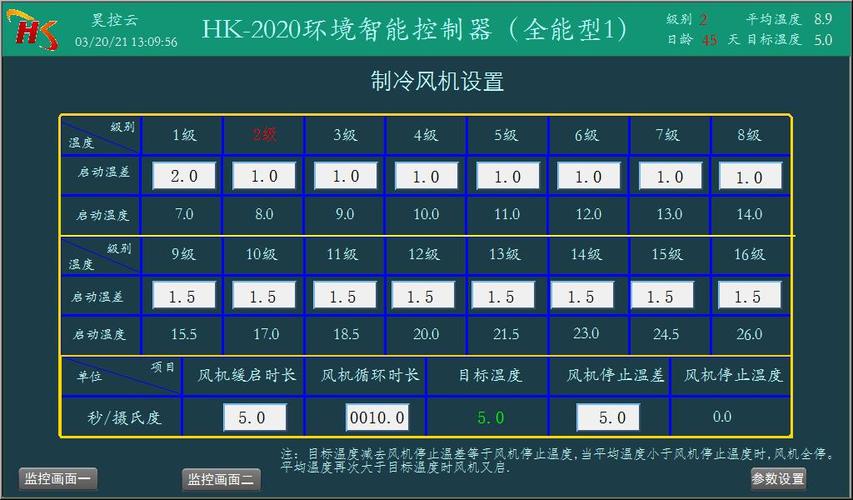Image resolution: width=853 pixels, height=500 pixels.
Task: Open 监控画面二 screen
Action: (220, 479)
